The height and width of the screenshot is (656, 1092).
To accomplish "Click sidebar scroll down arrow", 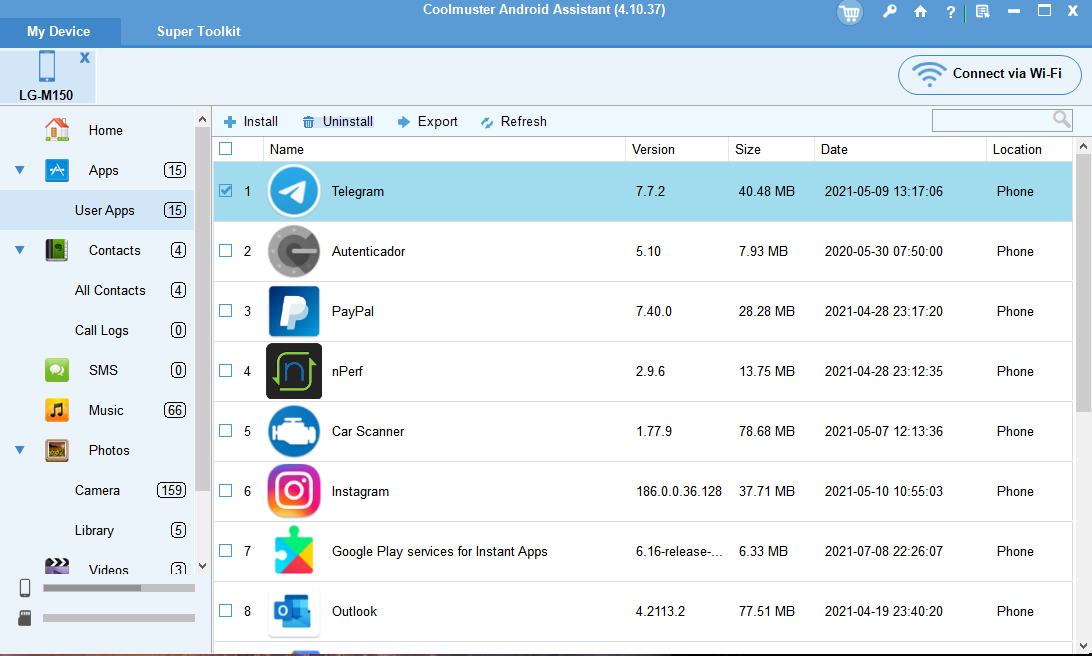I will (x=202, y=566).
